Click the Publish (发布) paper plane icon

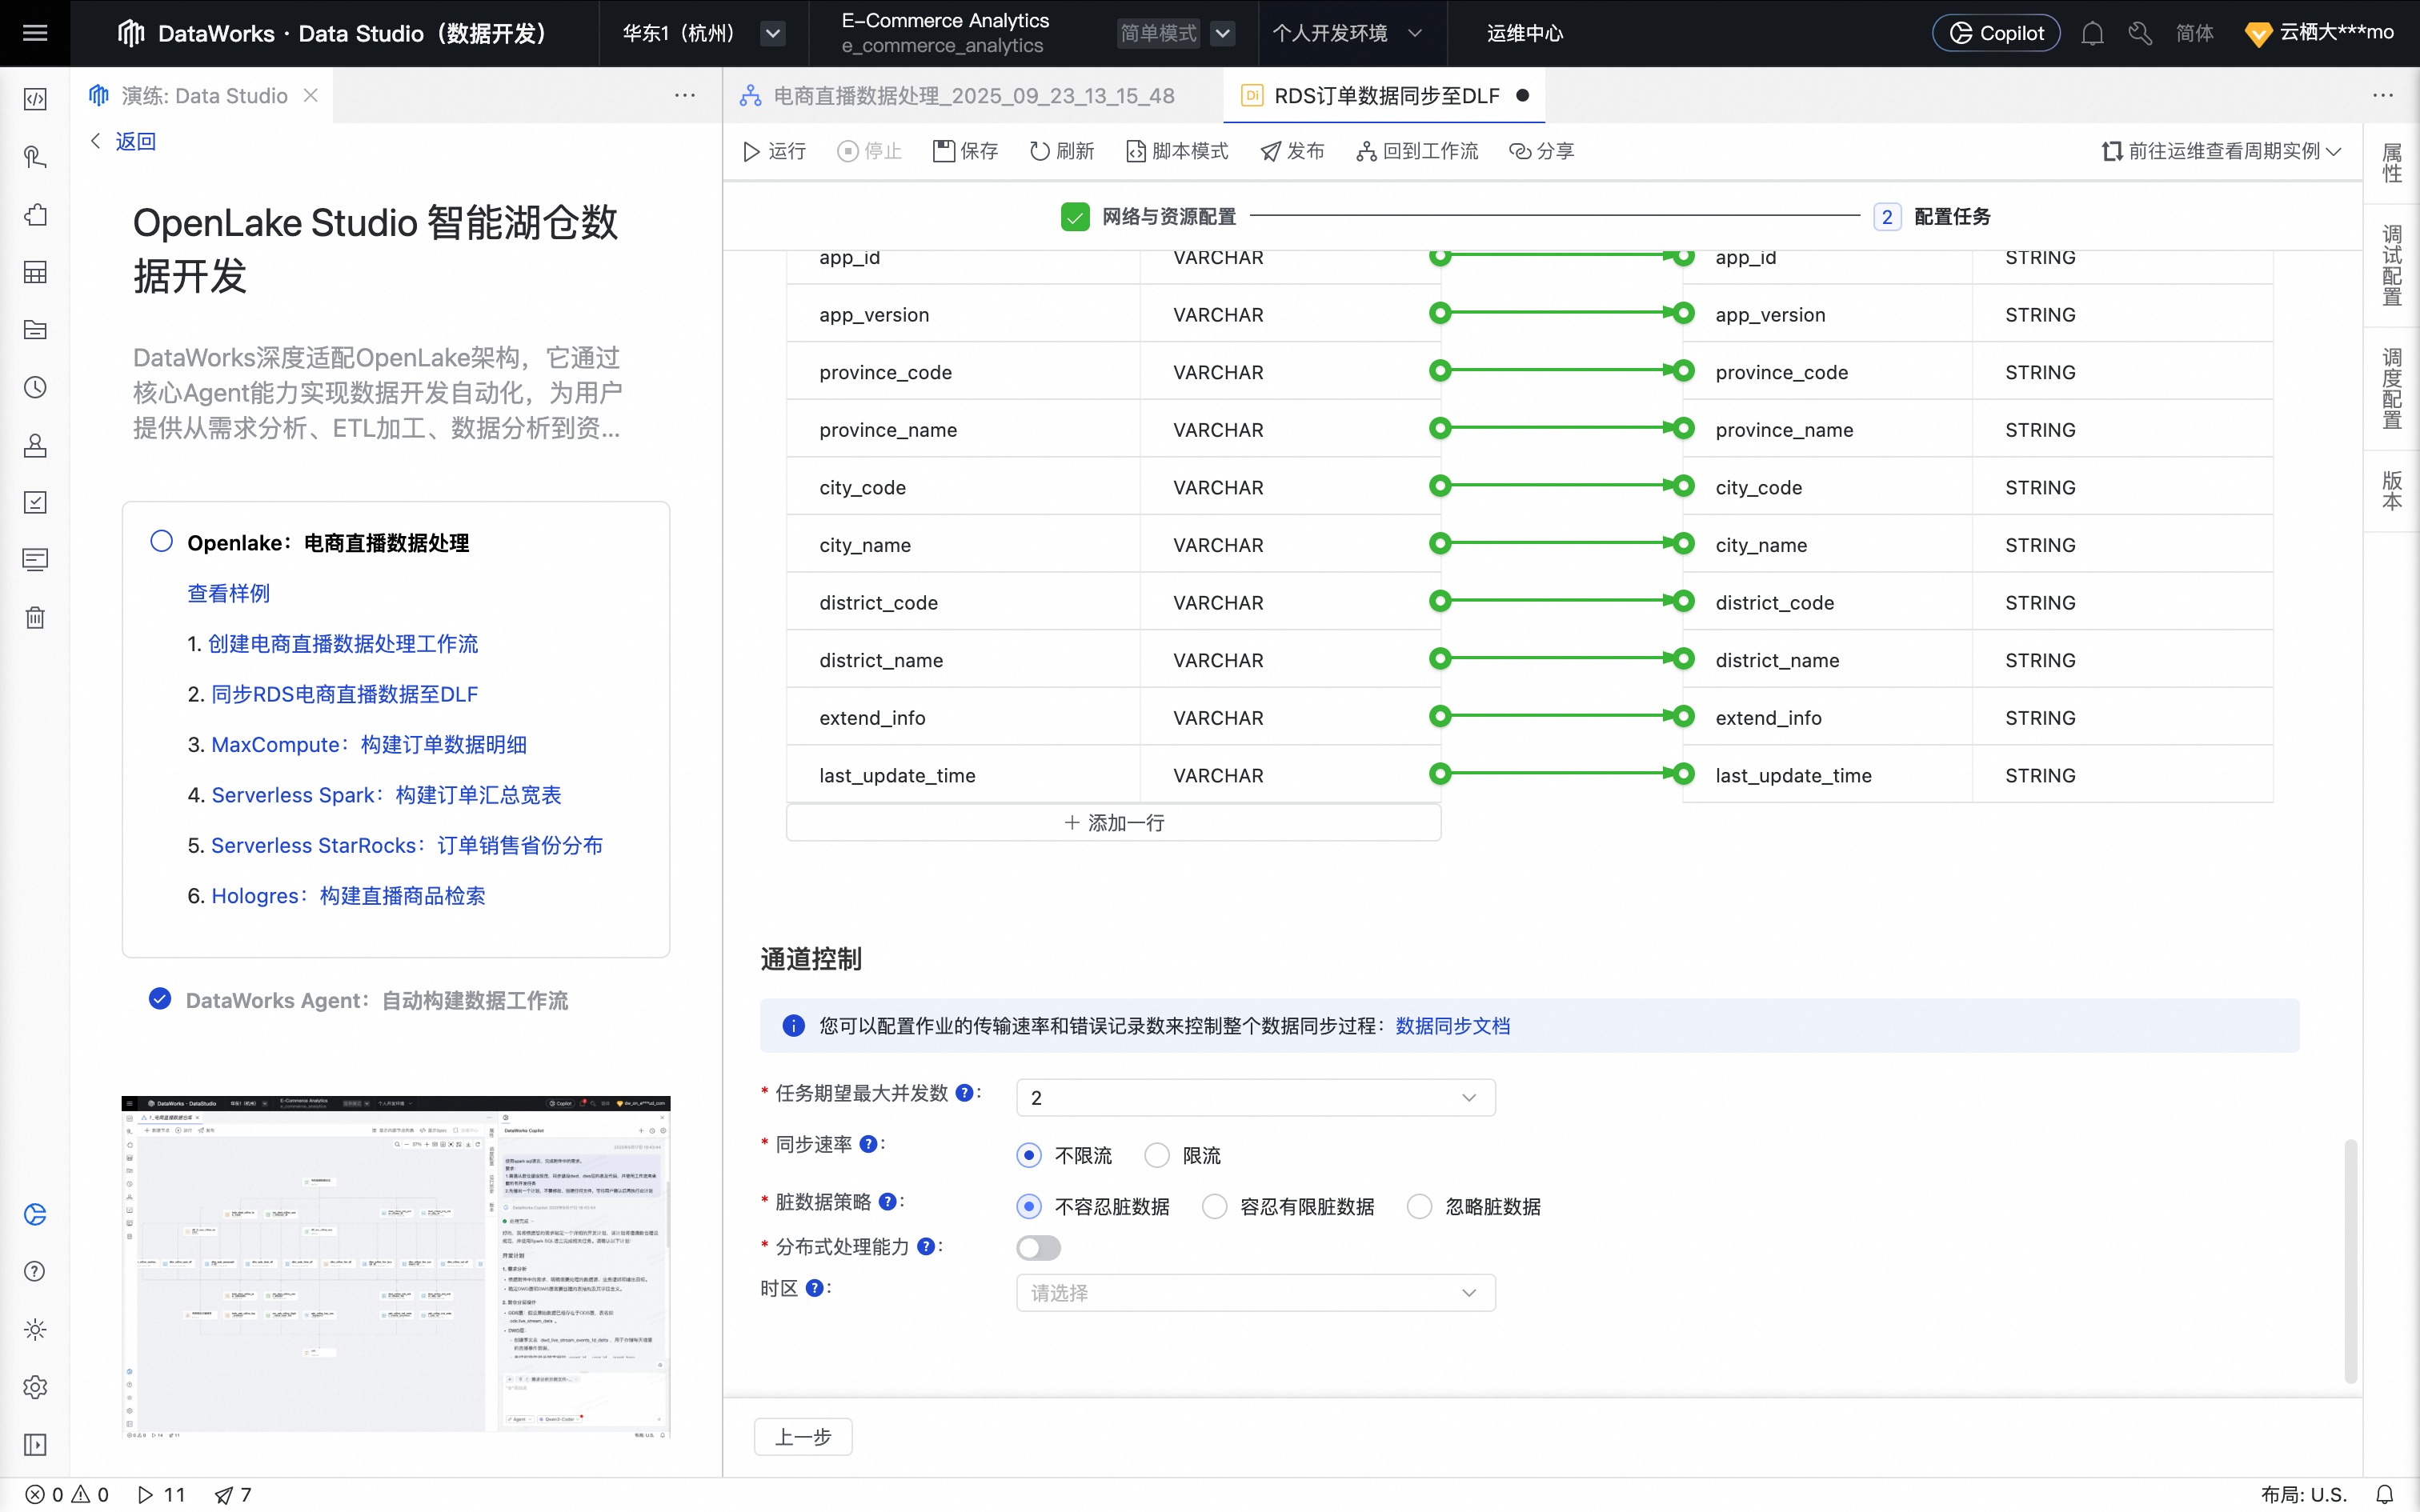click(x=1271, y=151)
